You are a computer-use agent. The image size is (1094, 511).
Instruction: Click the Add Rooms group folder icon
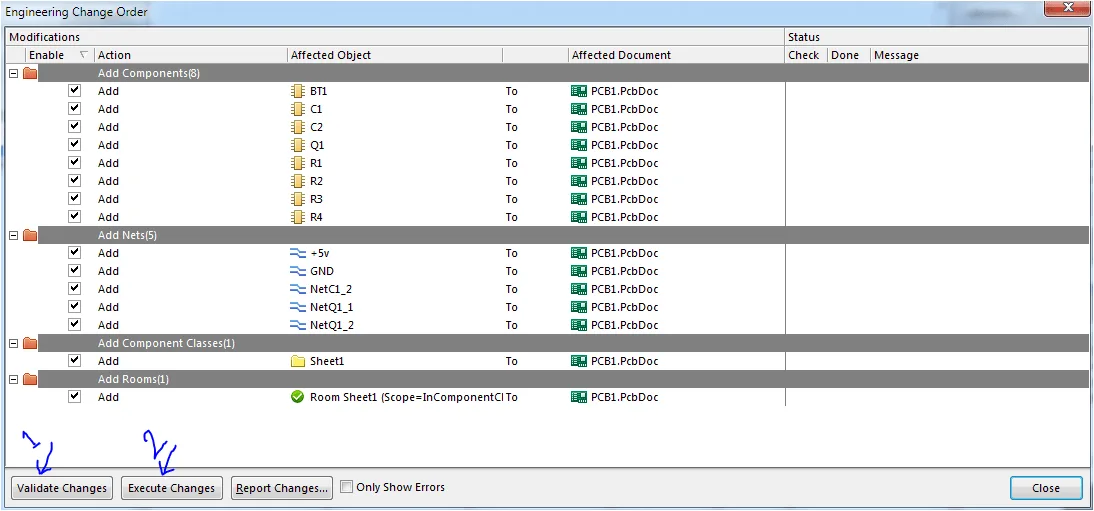click(30, 379)
